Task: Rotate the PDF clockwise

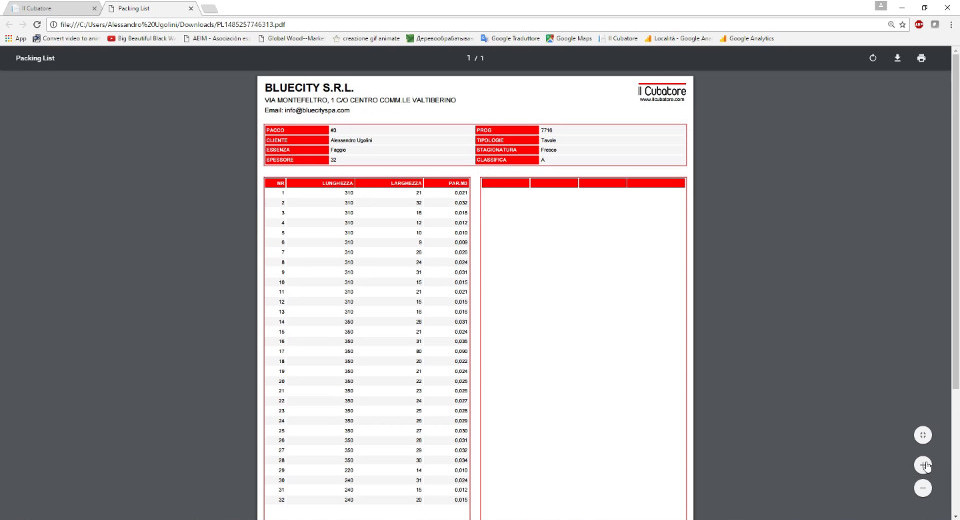Action: pyautogui.click(x=872, y=58)
